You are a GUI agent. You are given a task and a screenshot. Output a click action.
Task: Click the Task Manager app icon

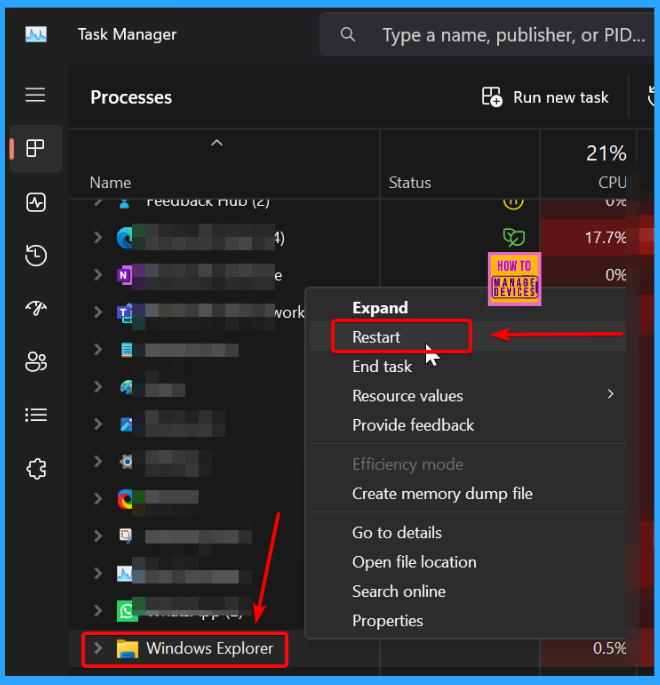[x=36, y=34]
